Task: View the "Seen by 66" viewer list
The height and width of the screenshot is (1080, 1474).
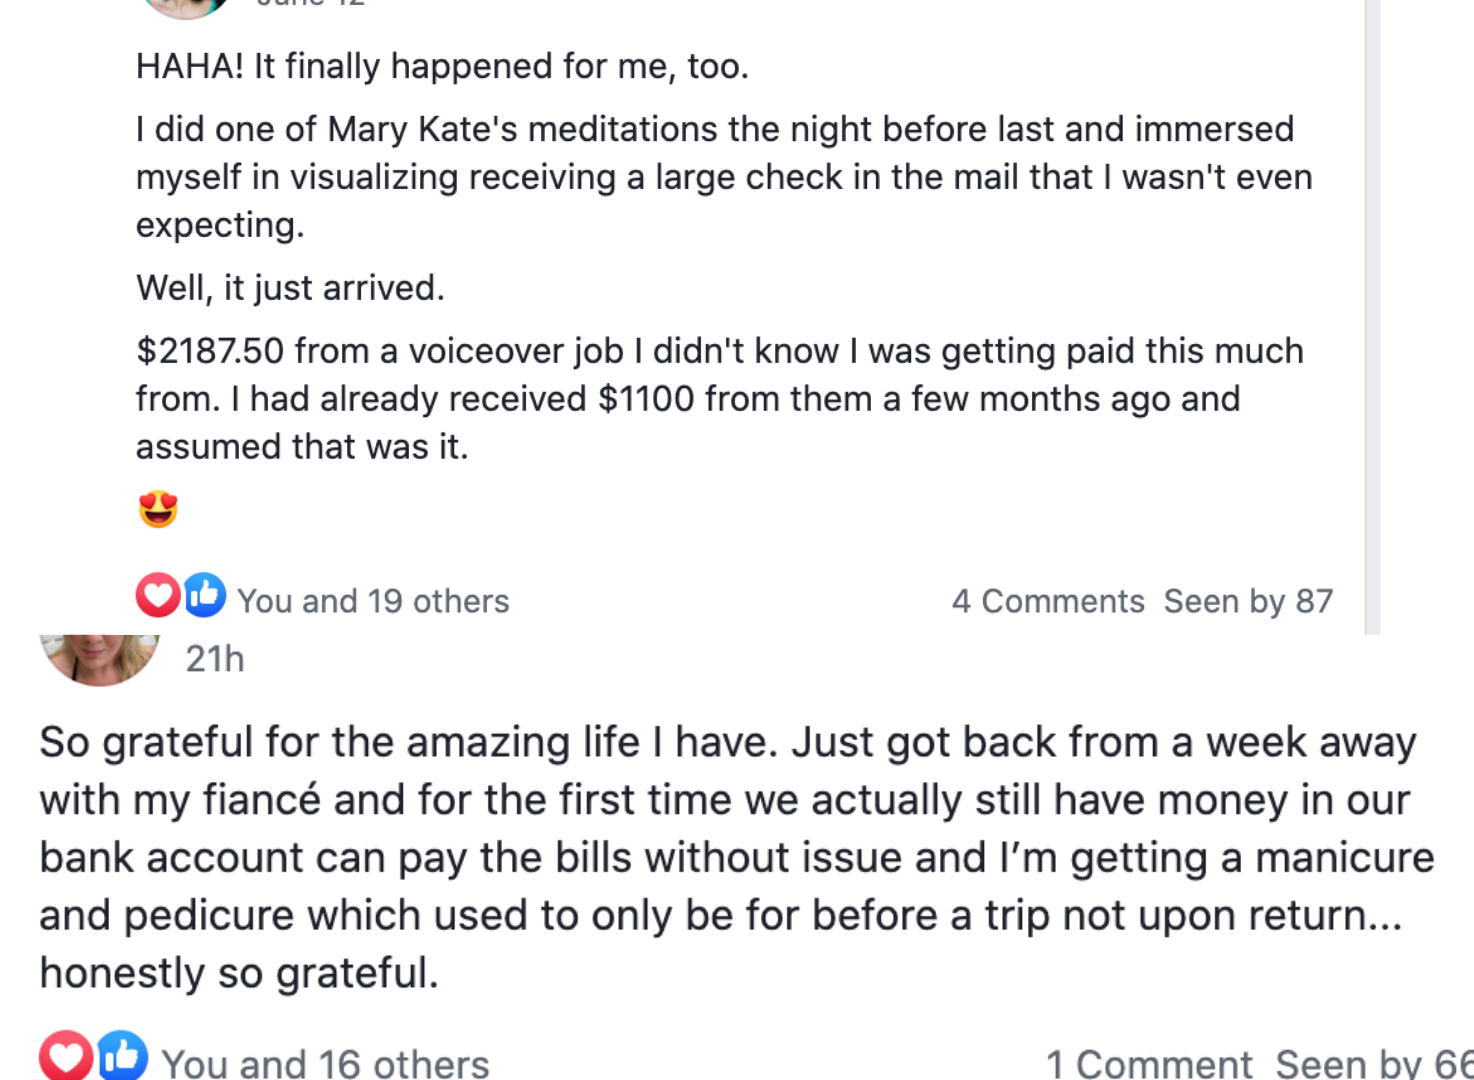Action: point(1372,1064)
